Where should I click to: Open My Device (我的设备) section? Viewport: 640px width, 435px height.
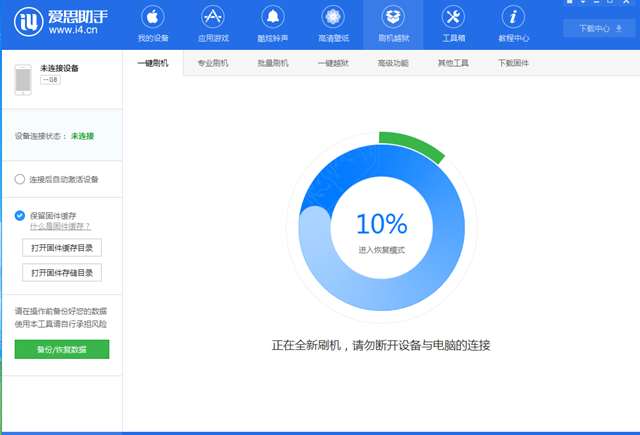[x=152, y=24]
